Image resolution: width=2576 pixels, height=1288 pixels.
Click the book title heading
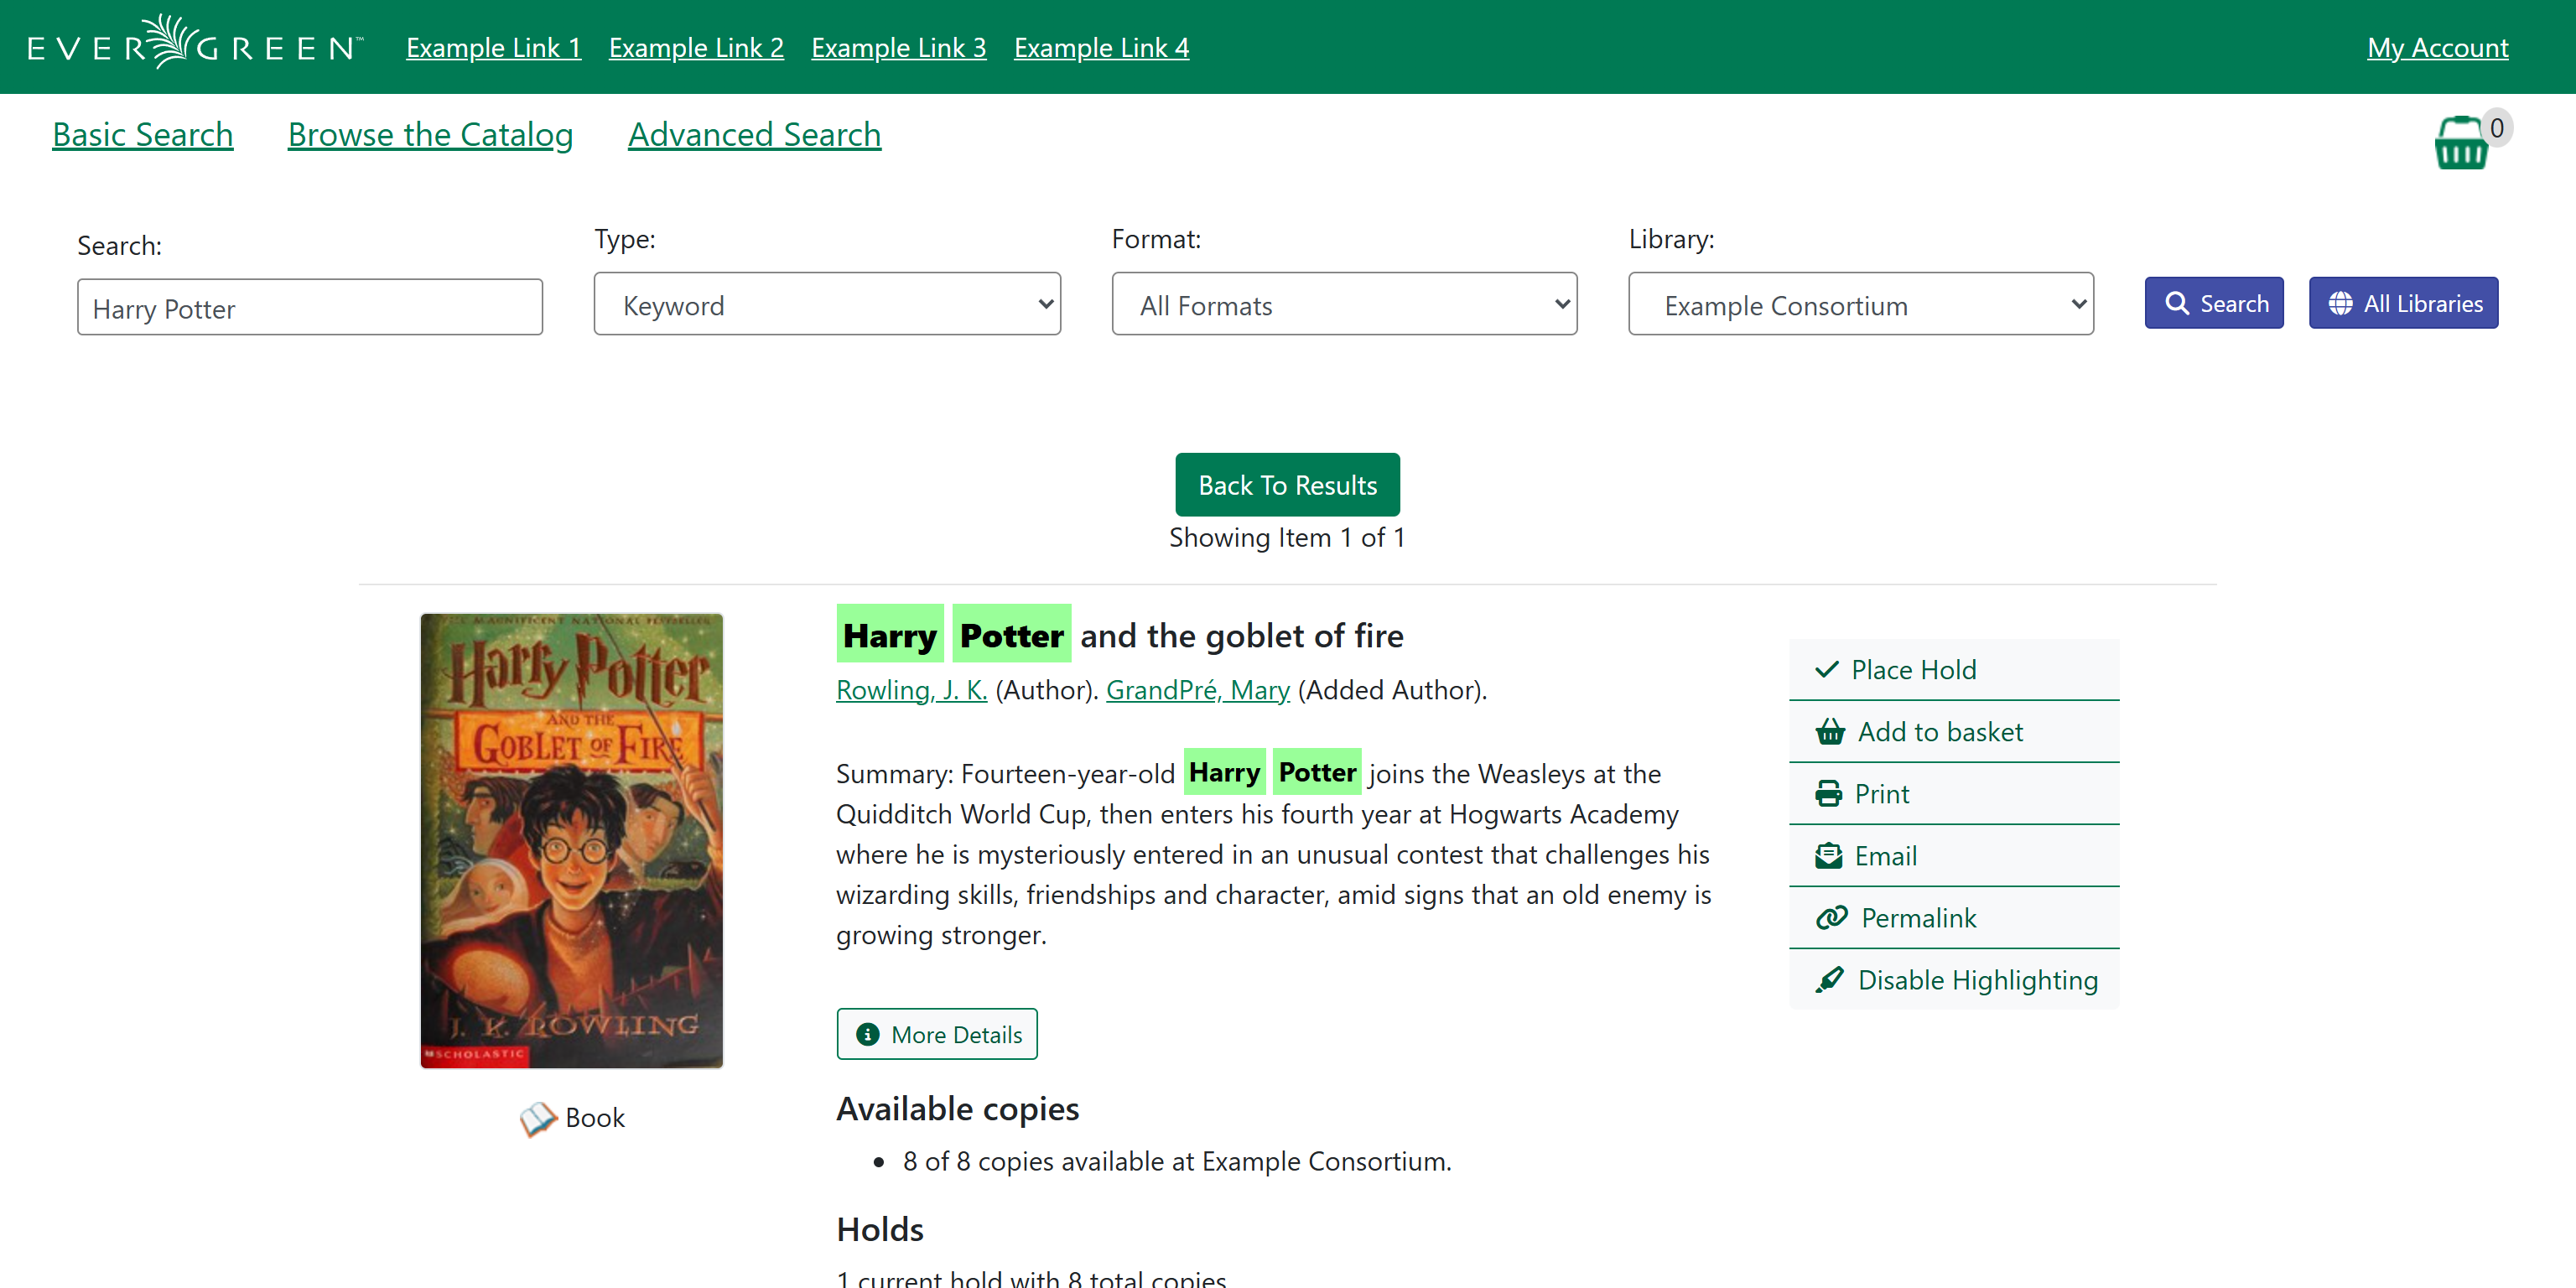click(1119, 635)
